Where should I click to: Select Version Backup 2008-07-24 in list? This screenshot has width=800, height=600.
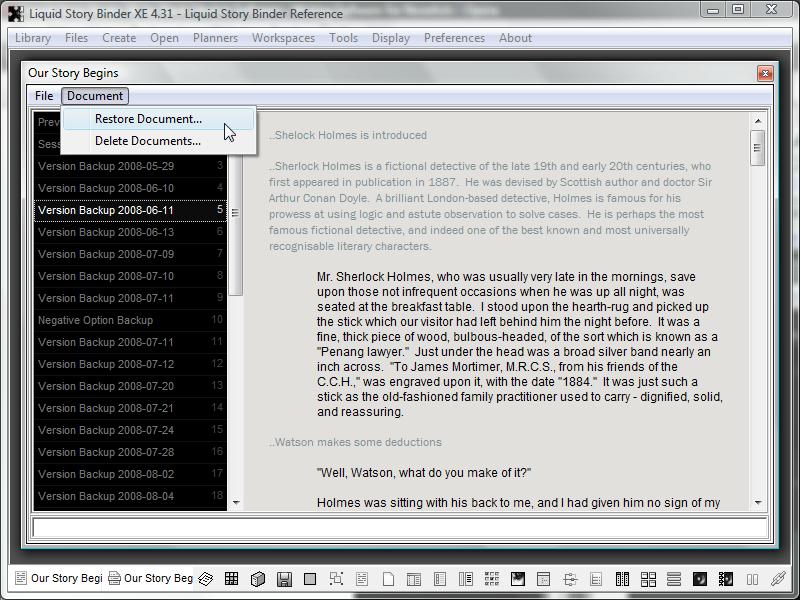106,430
